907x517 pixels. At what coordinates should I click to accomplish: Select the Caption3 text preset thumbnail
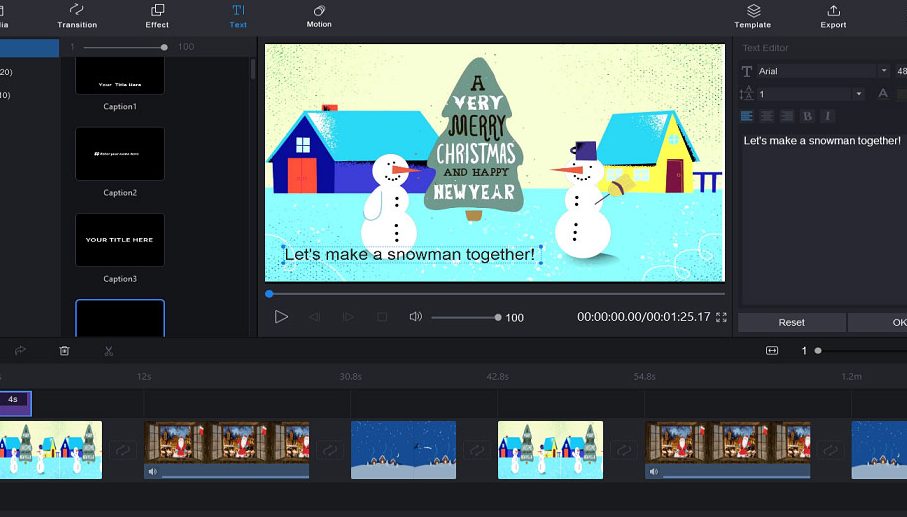120,240
